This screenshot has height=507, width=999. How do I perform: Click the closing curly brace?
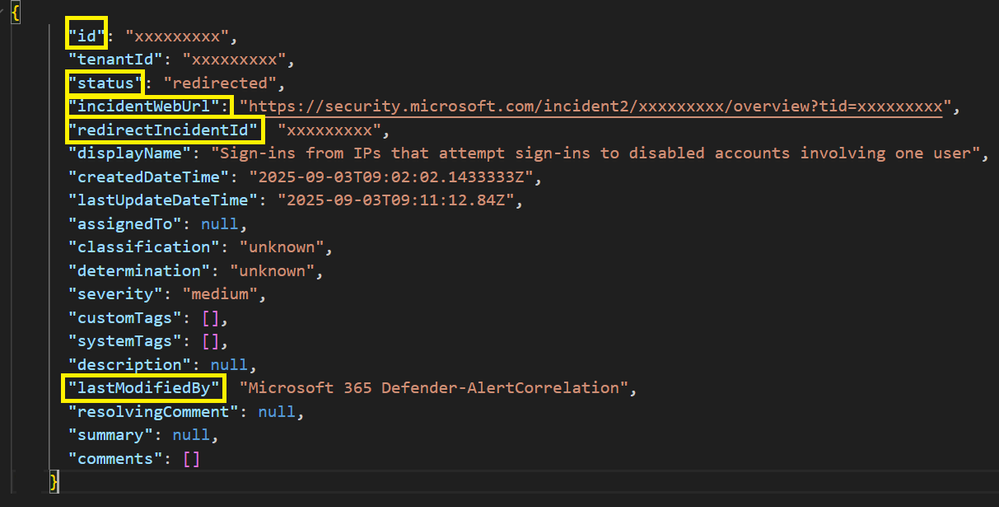click(x=54, y=482)
